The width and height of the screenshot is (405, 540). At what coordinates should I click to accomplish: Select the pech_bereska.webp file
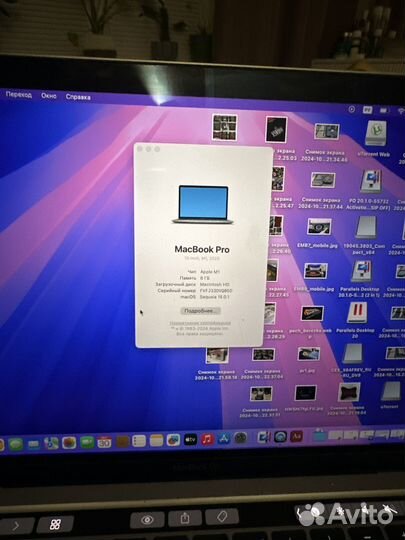point(312,313)
